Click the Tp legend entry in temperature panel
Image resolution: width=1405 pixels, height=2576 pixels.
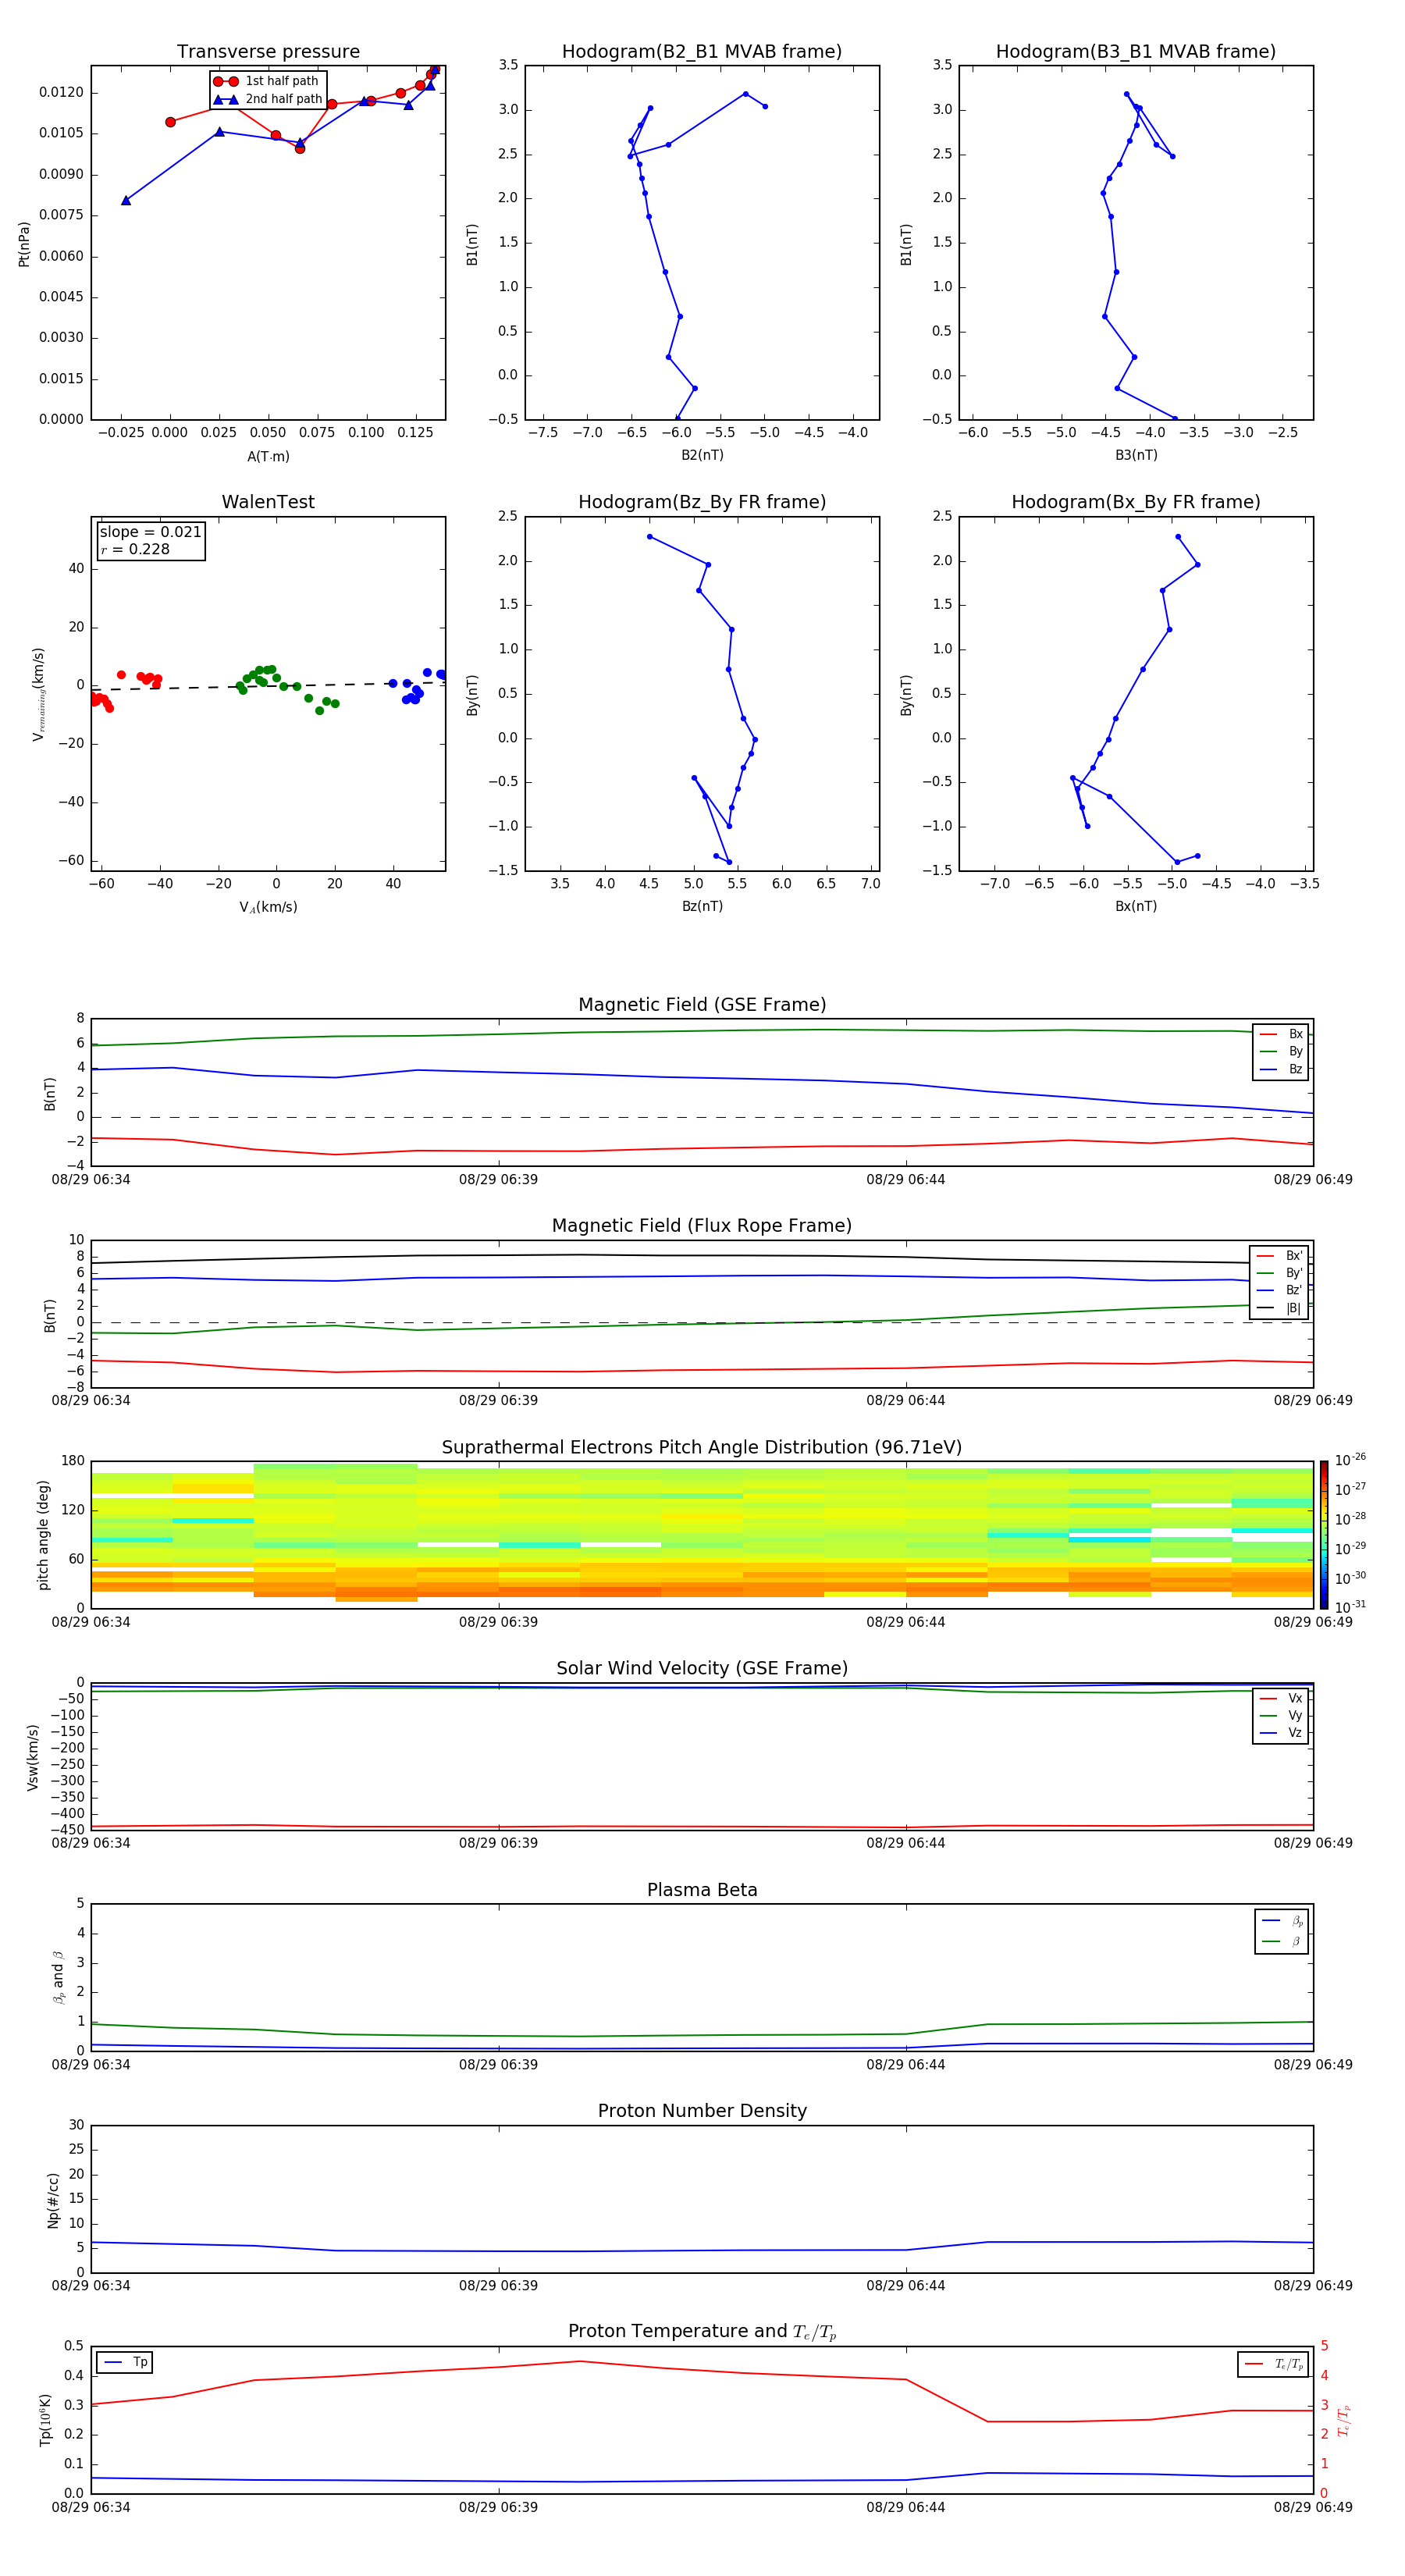pos(126,2362)
